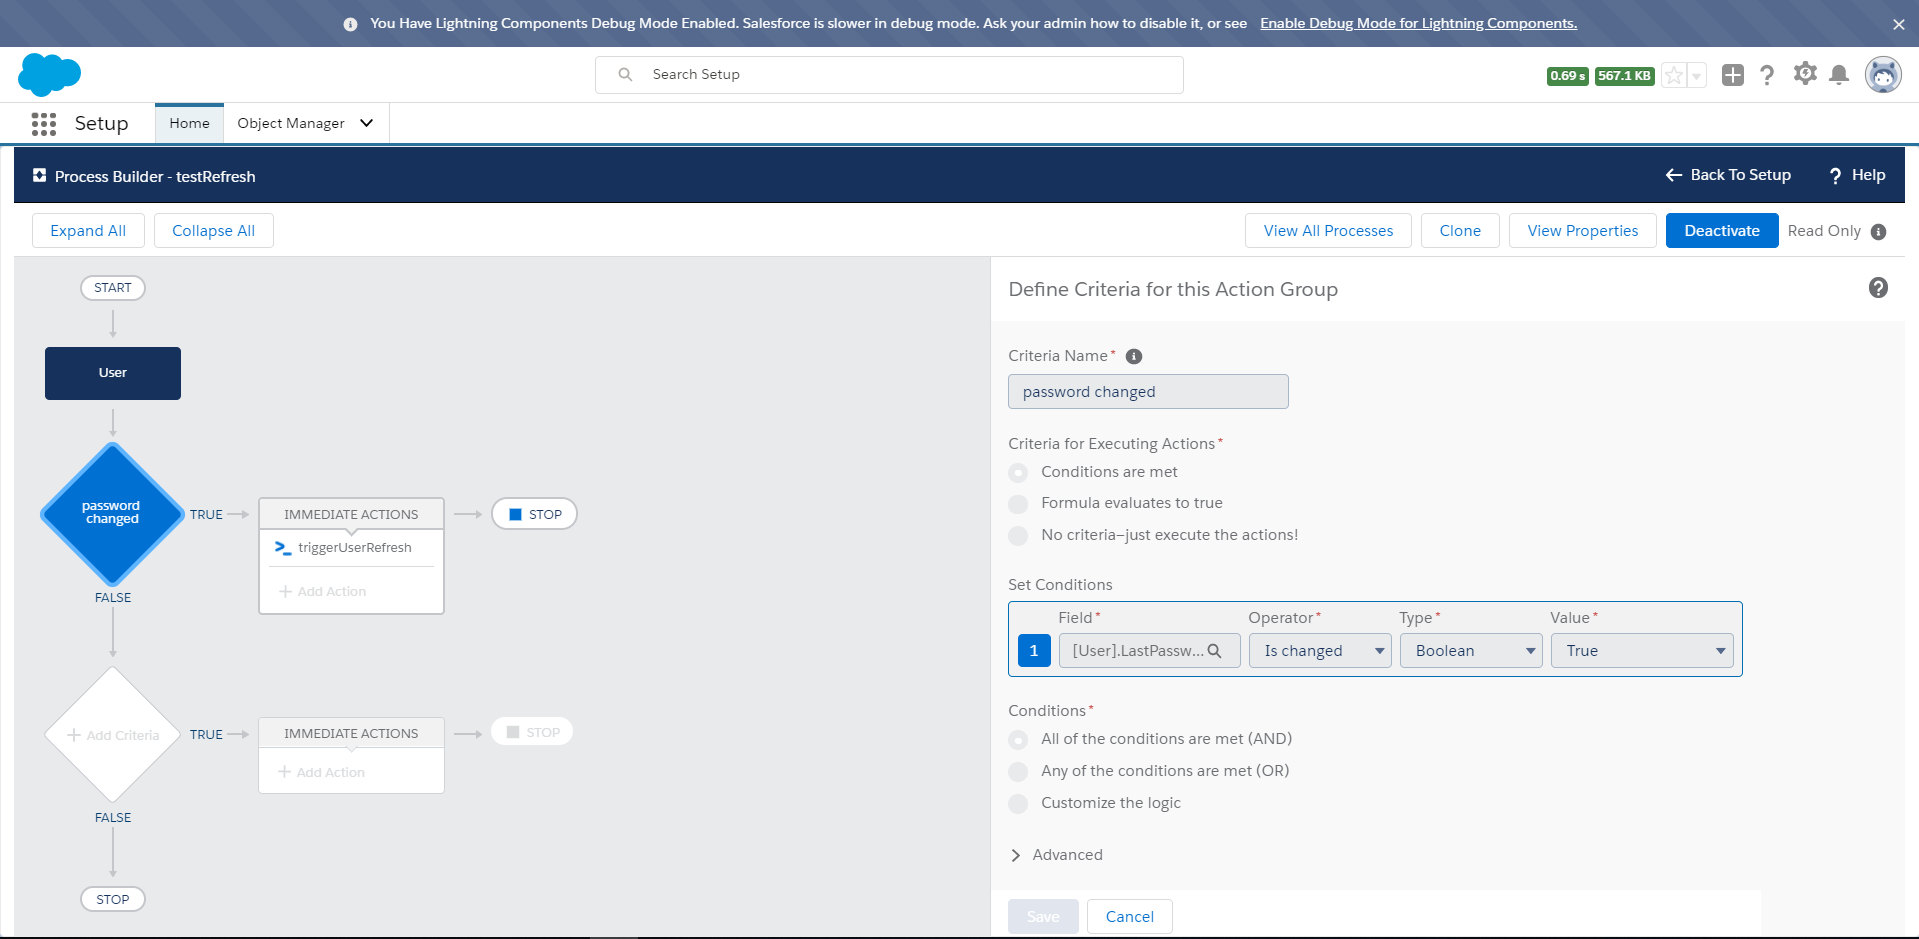Click the Deactivate button
The height and width of the screenshot is (939, 1919).
pos(1722,231)
